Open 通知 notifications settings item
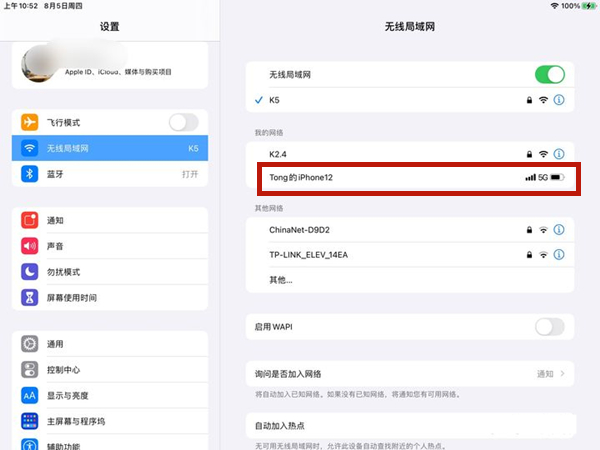 click(110, 220)
